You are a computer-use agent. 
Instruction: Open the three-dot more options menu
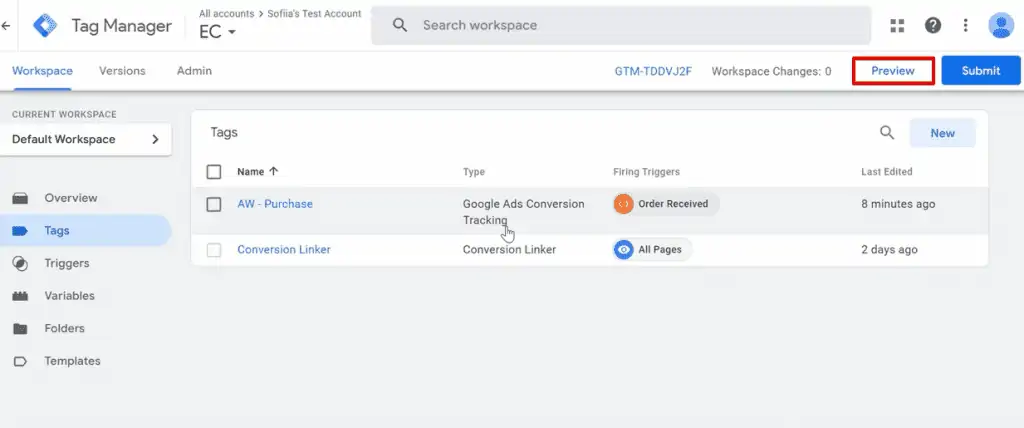point(965,25)
